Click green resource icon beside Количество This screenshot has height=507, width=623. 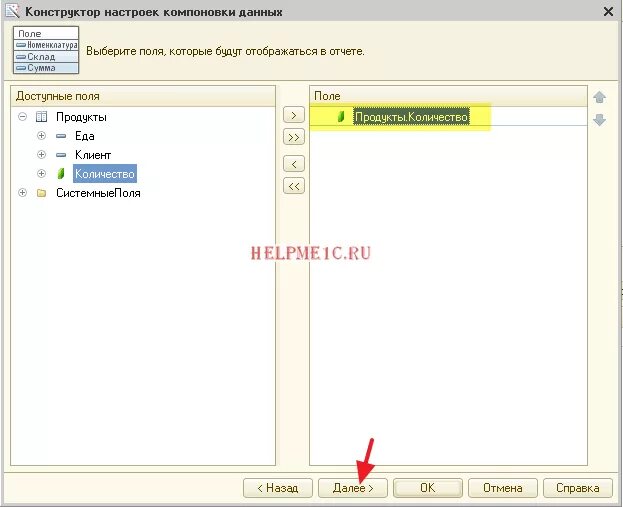click(61, 173)
